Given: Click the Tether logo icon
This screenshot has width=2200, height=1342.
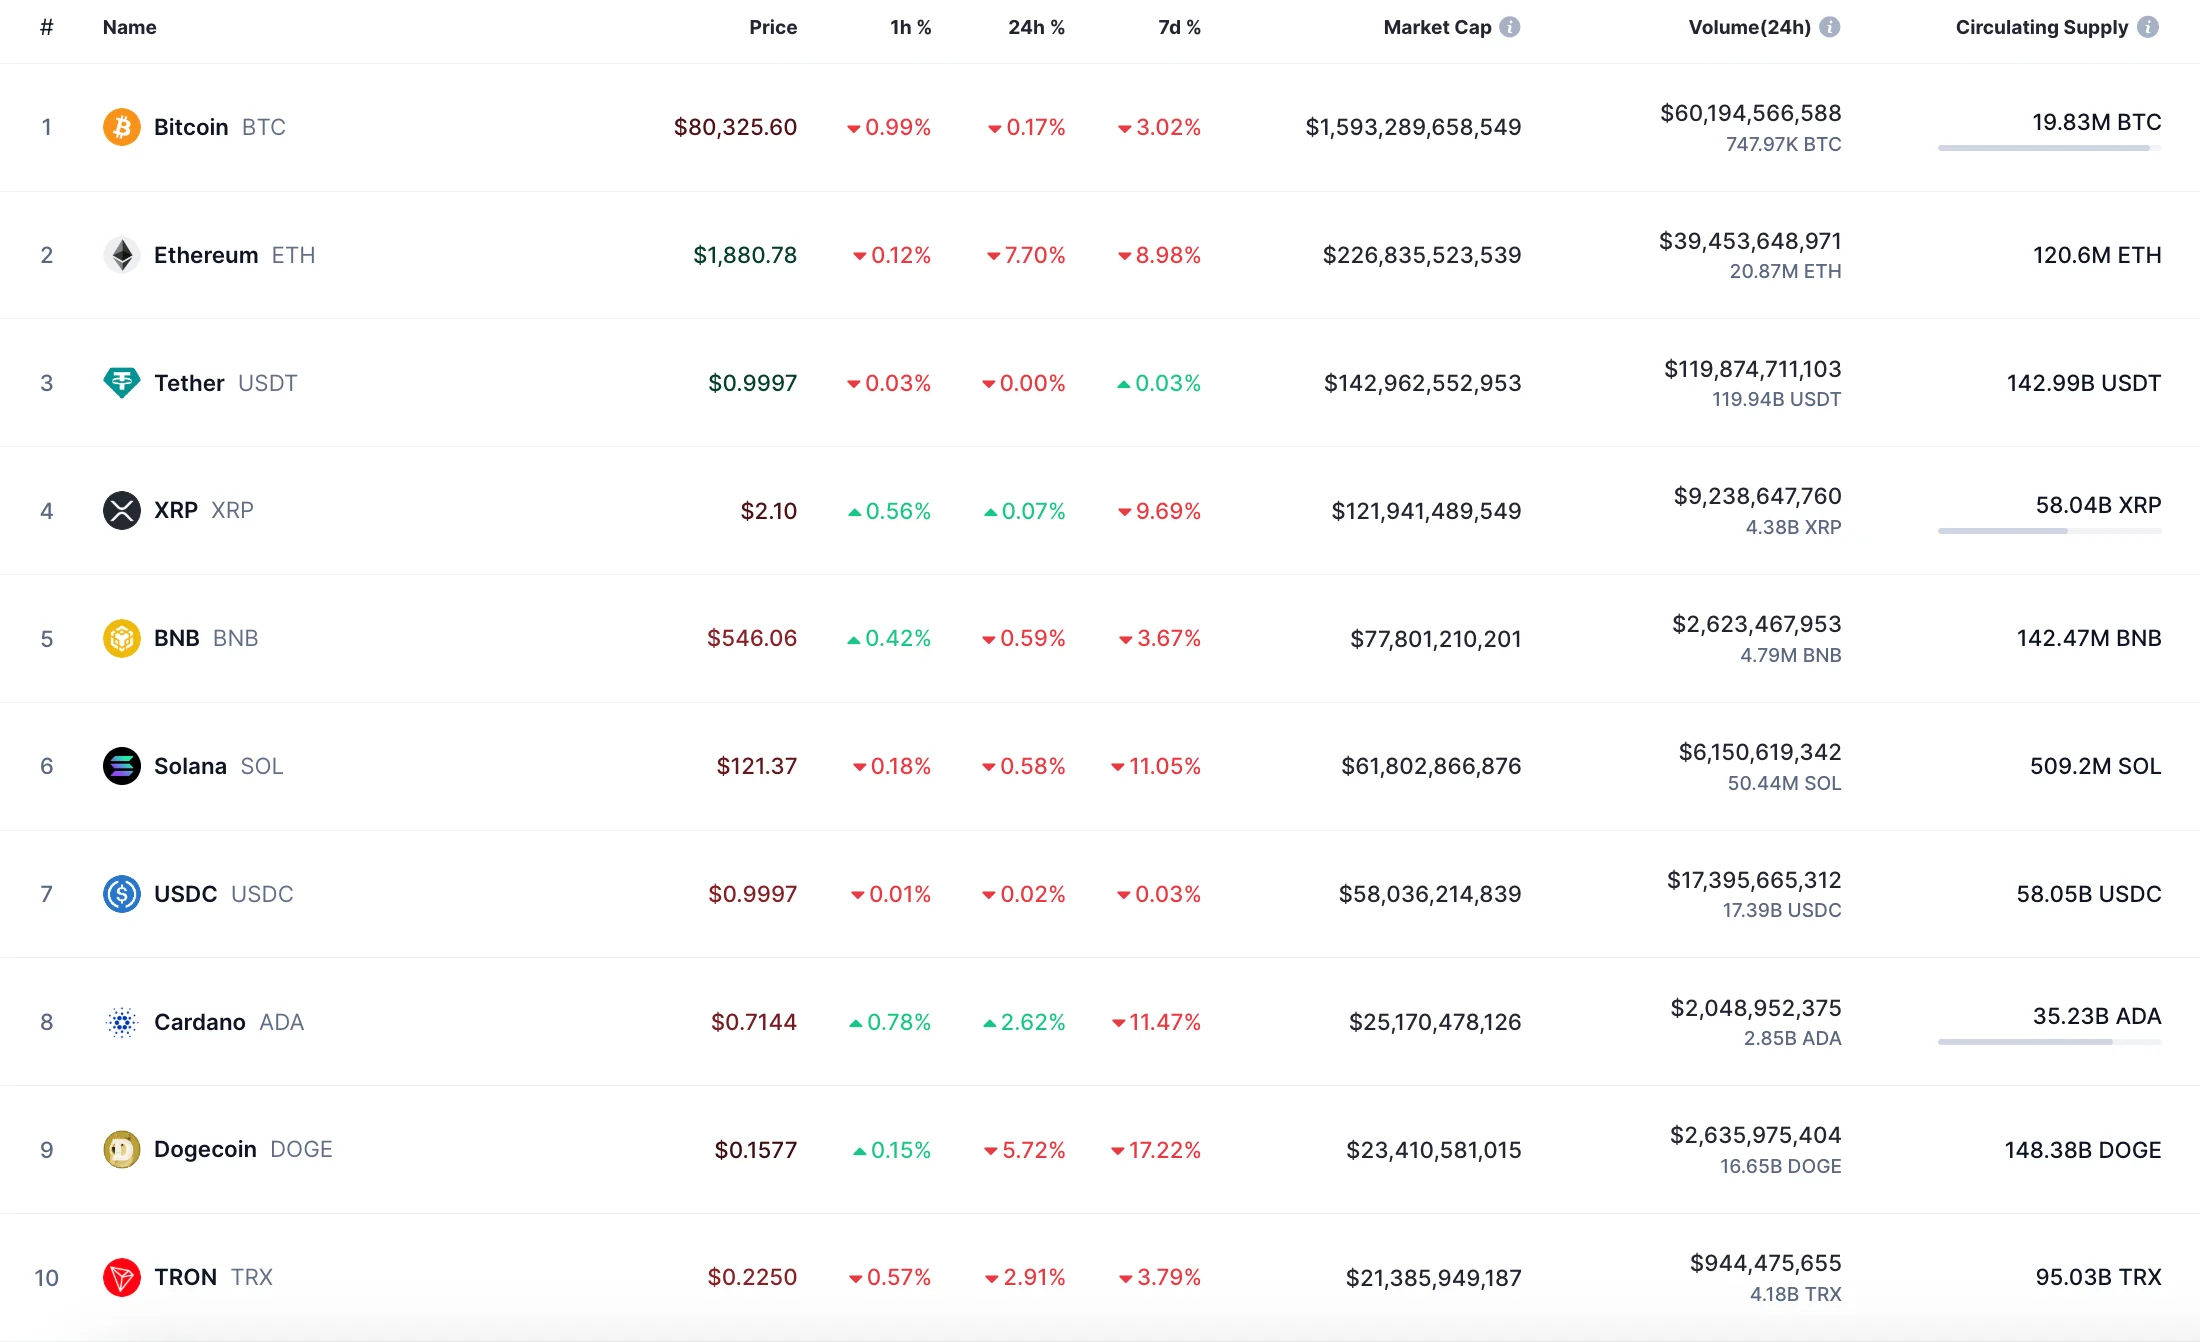Looking at the screenshot, I should pyautogui.click(x=121, y=383).
